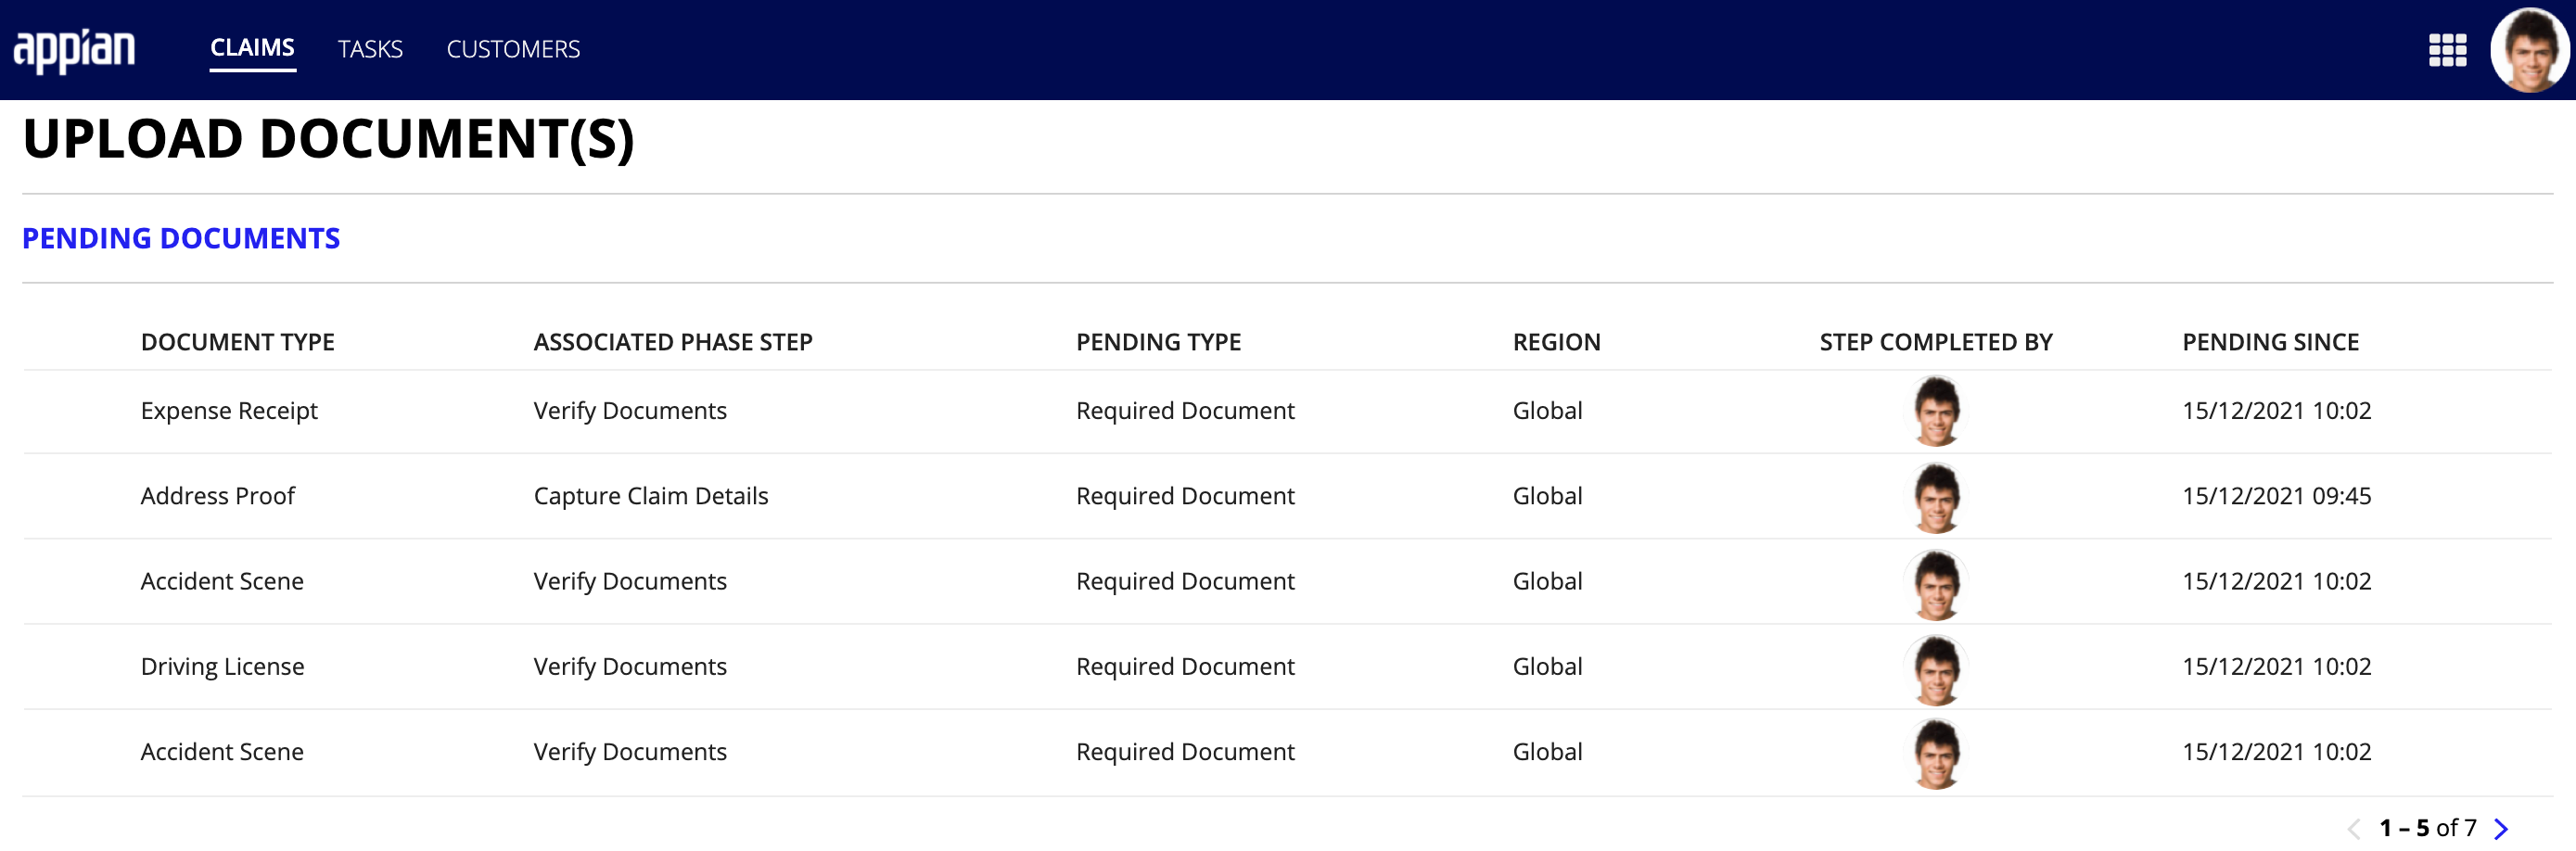Click the Address Proof row
Viewport: 2576px width, 851px height.
[217, 495]
